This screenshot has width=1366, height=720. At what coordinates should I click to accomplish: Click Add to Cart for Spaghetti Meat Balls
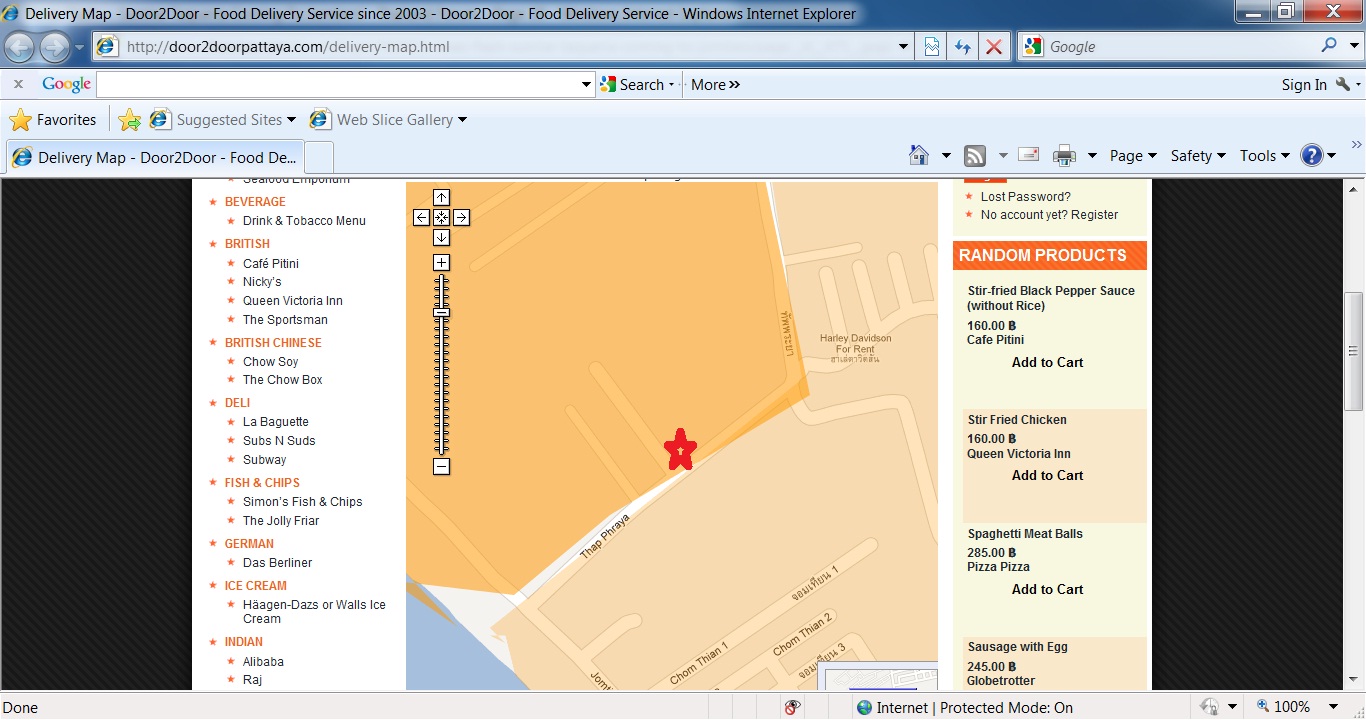(1047, 589)
